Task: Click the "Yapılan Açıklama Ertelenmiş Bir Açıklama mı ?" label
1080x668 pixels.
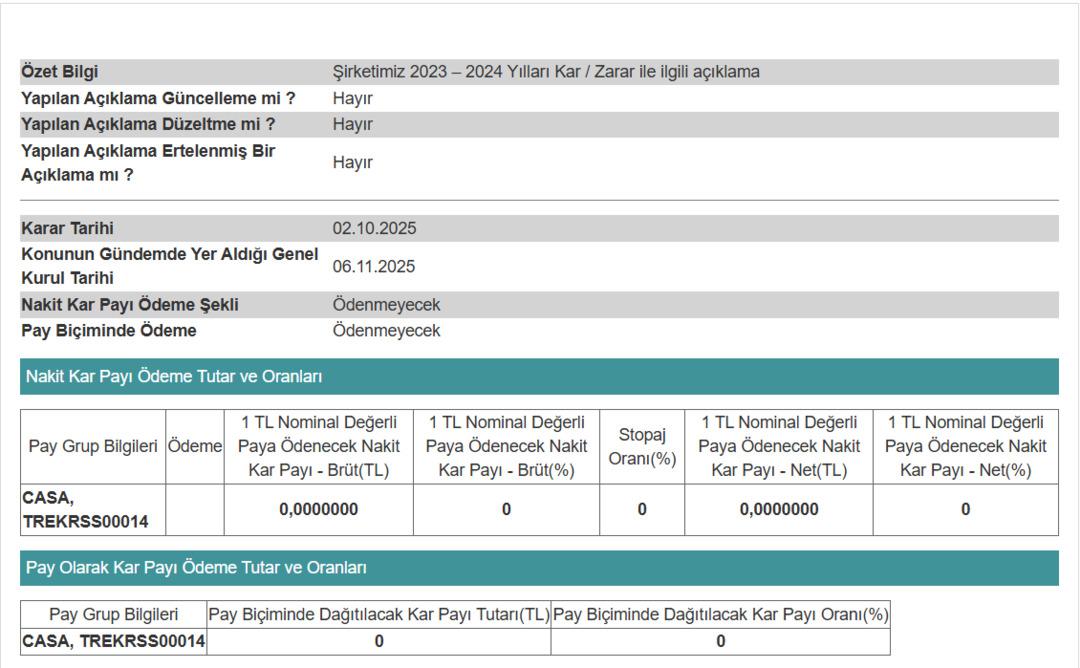Action: pyautogui.click(x=148, y=162)
